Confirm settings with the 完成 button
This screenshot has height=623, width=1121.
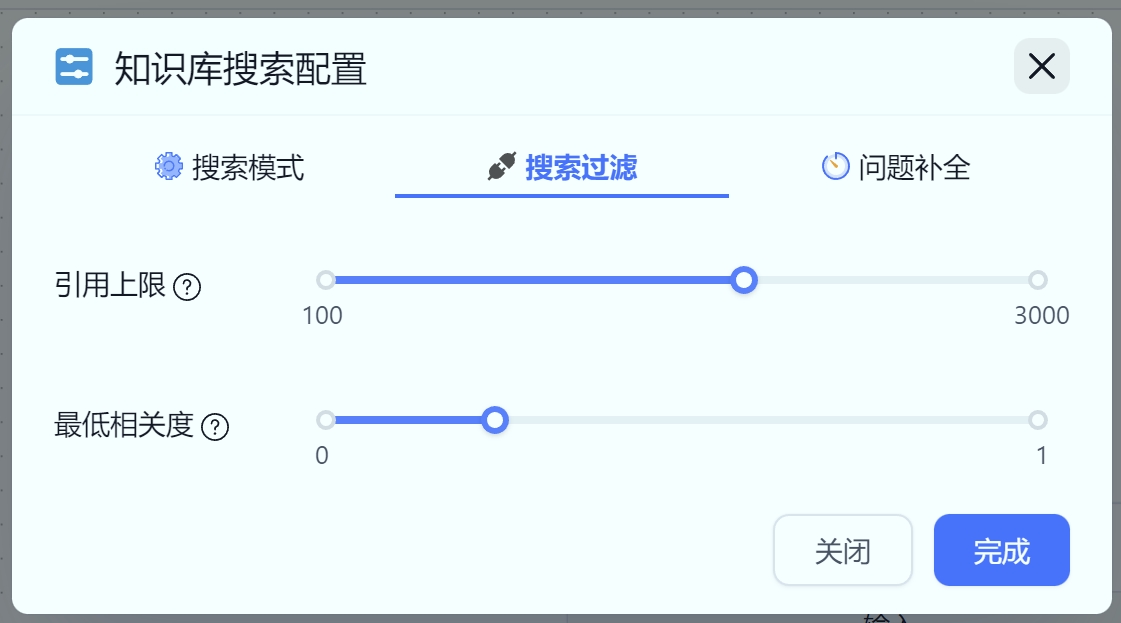click(1001, 551)
